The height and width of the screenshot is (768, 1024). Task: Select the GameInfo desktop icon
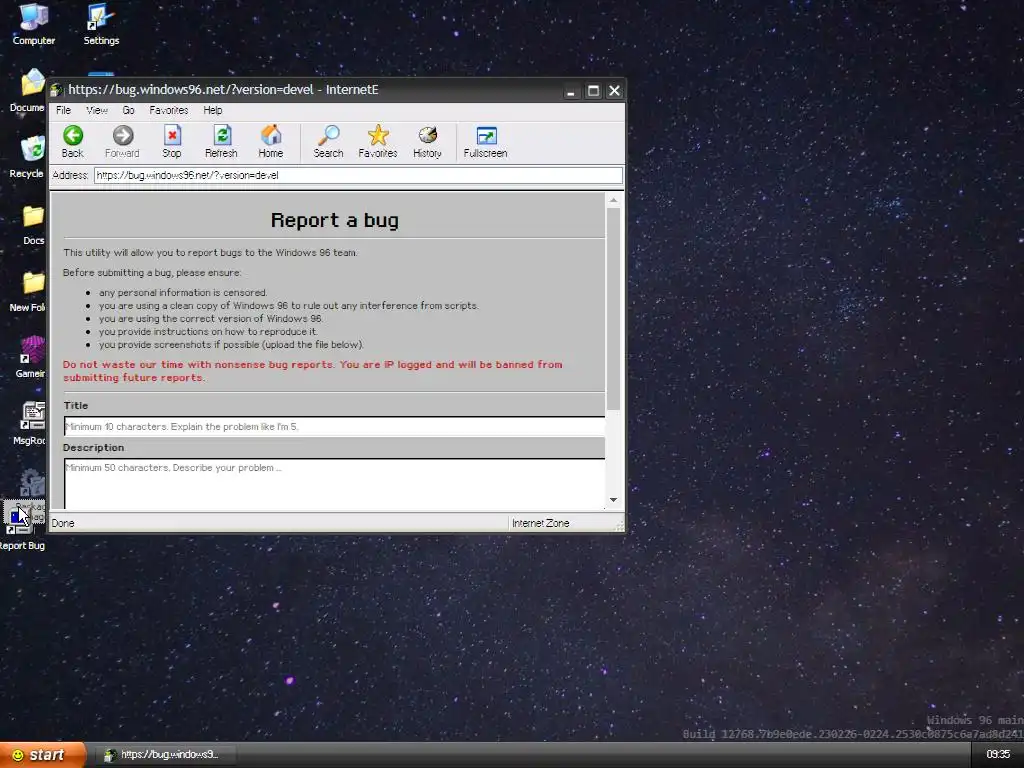point(30,358)
